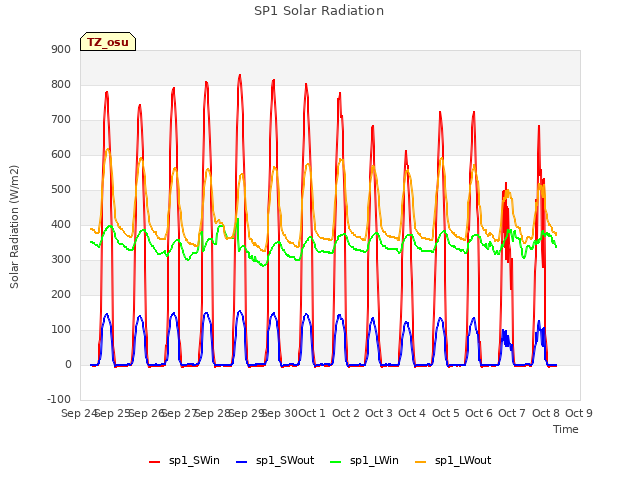This screenshot has width=640, height=480.
Task: Click the Oct 3 x-axis date label
Action: tap(379, 413)
